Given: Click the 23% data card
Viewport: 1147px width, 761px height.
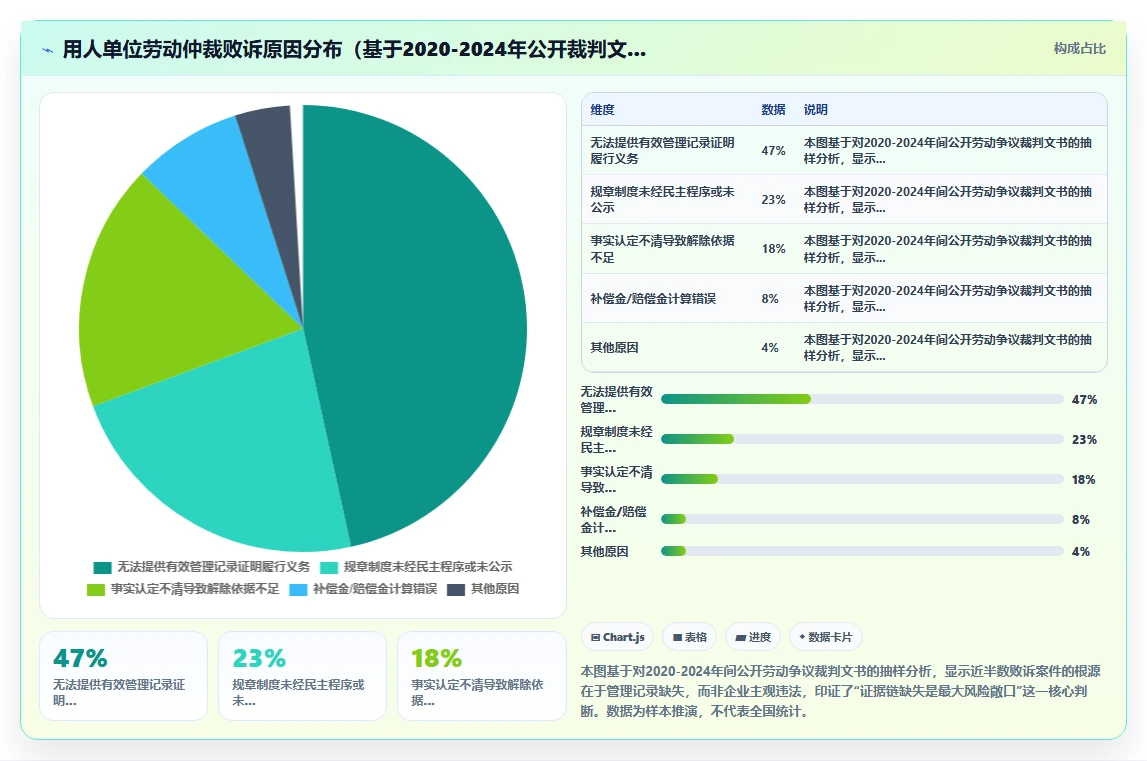Looking at the screenshot, I should pos(302,676).
